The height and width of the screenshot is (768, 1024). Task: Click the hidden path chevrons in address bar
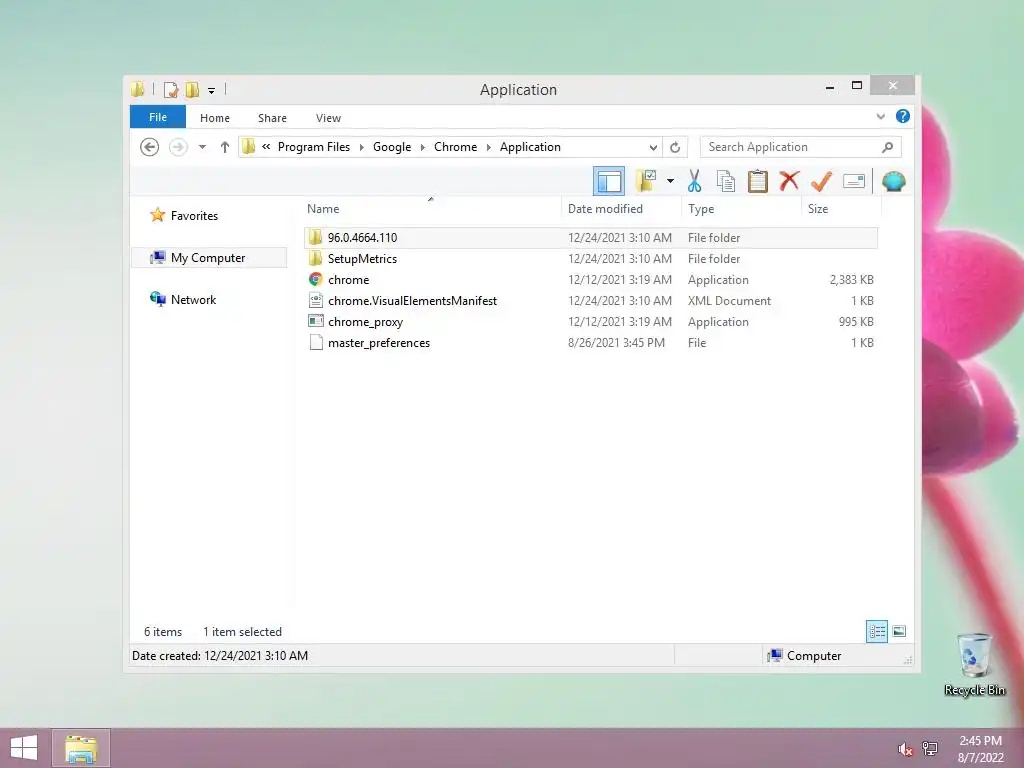point(266,147)
